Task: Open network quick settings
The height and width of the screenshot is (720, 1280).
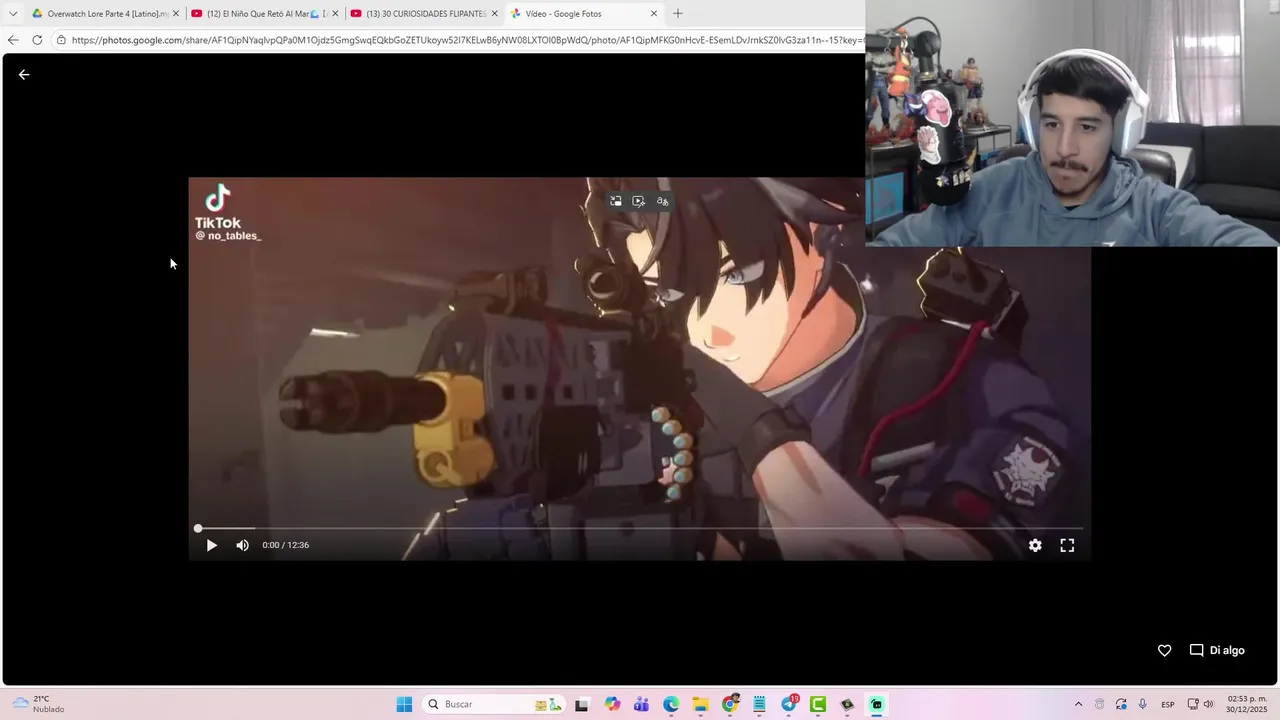Action: click(x=1192, y=704)
